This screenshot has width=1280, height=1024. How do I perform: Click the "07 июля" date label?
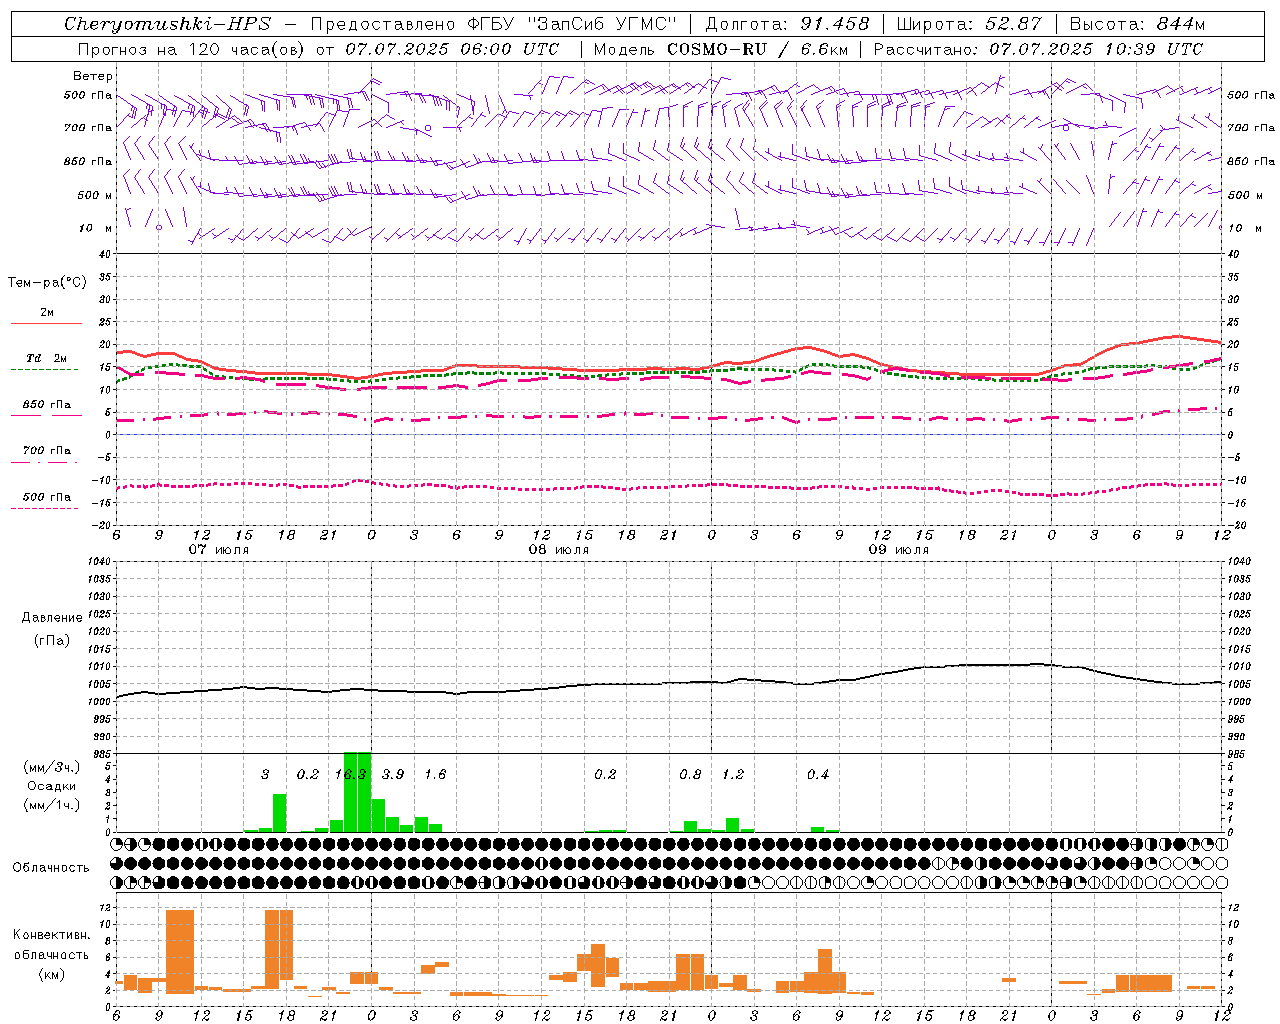click(x=219, y=550)
